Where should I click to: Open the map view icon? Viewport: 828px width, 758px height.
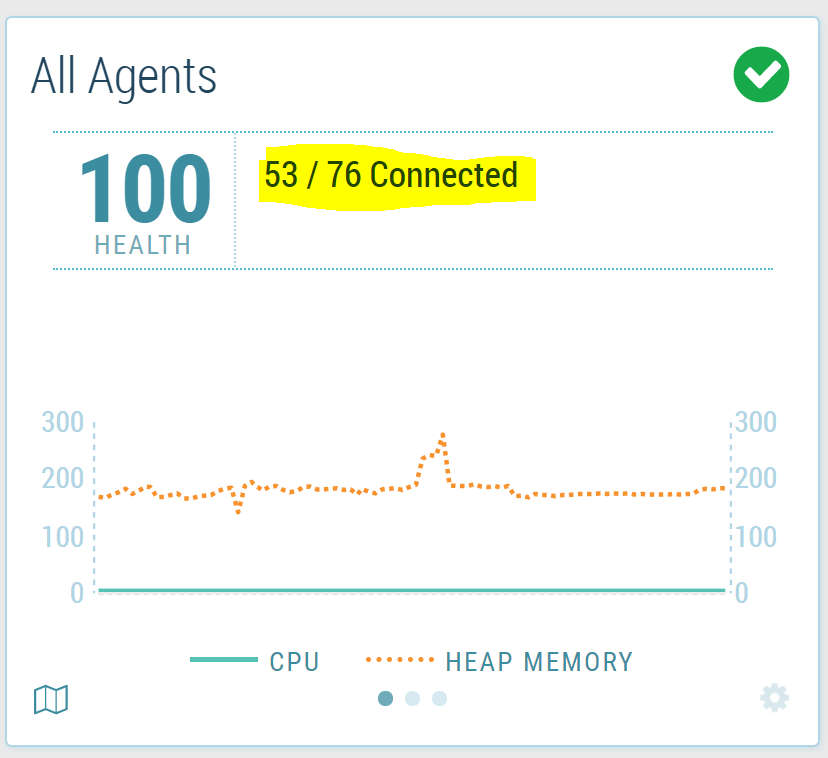(51, 699)
